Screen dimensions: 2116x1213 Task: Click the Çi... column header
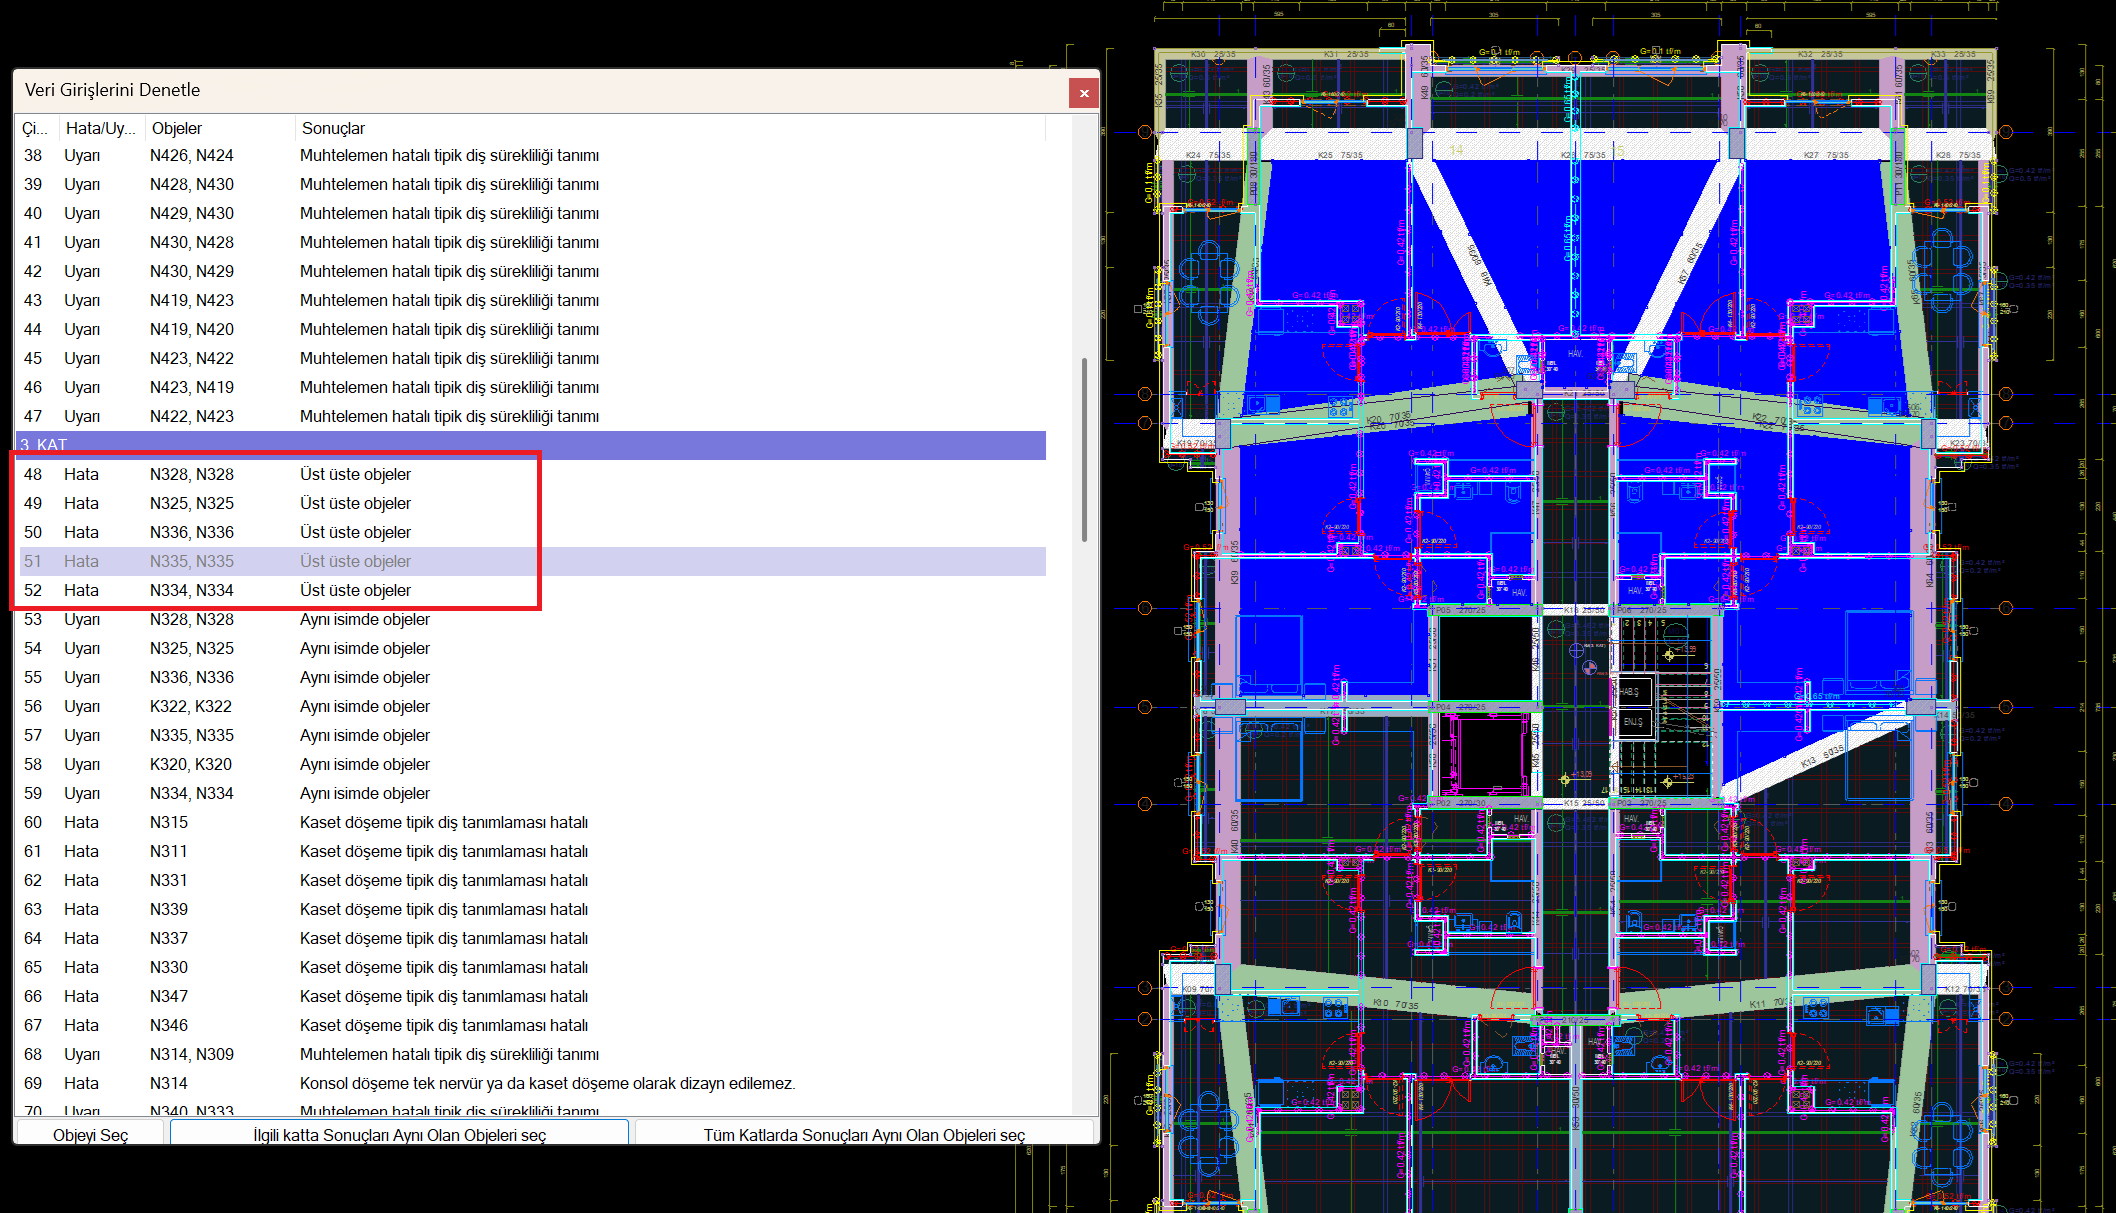coord(35,128)
